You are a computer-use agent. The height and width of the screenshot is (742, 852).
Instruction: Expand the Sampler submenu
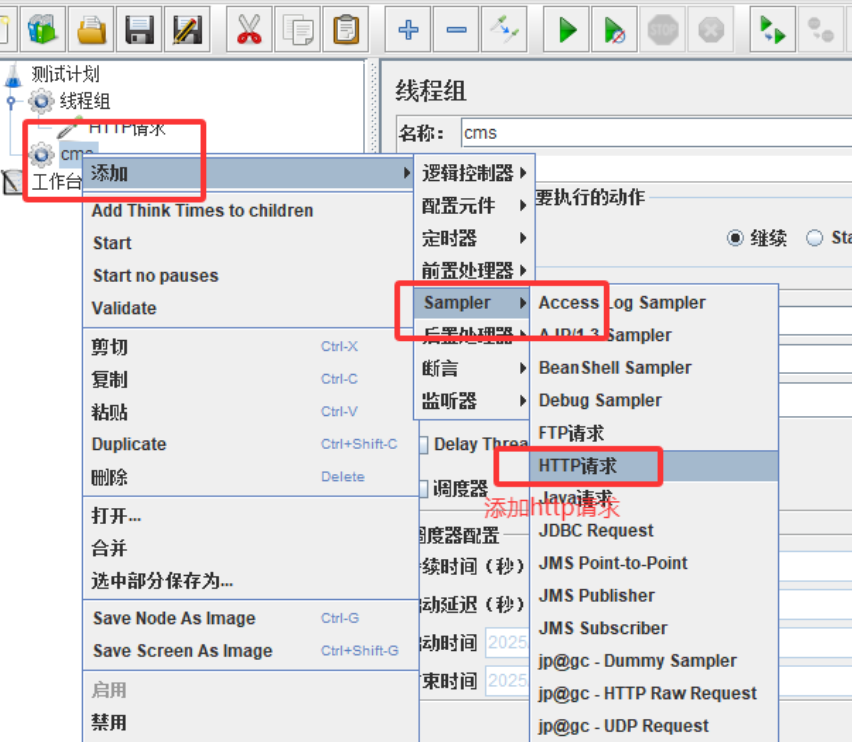472,303
